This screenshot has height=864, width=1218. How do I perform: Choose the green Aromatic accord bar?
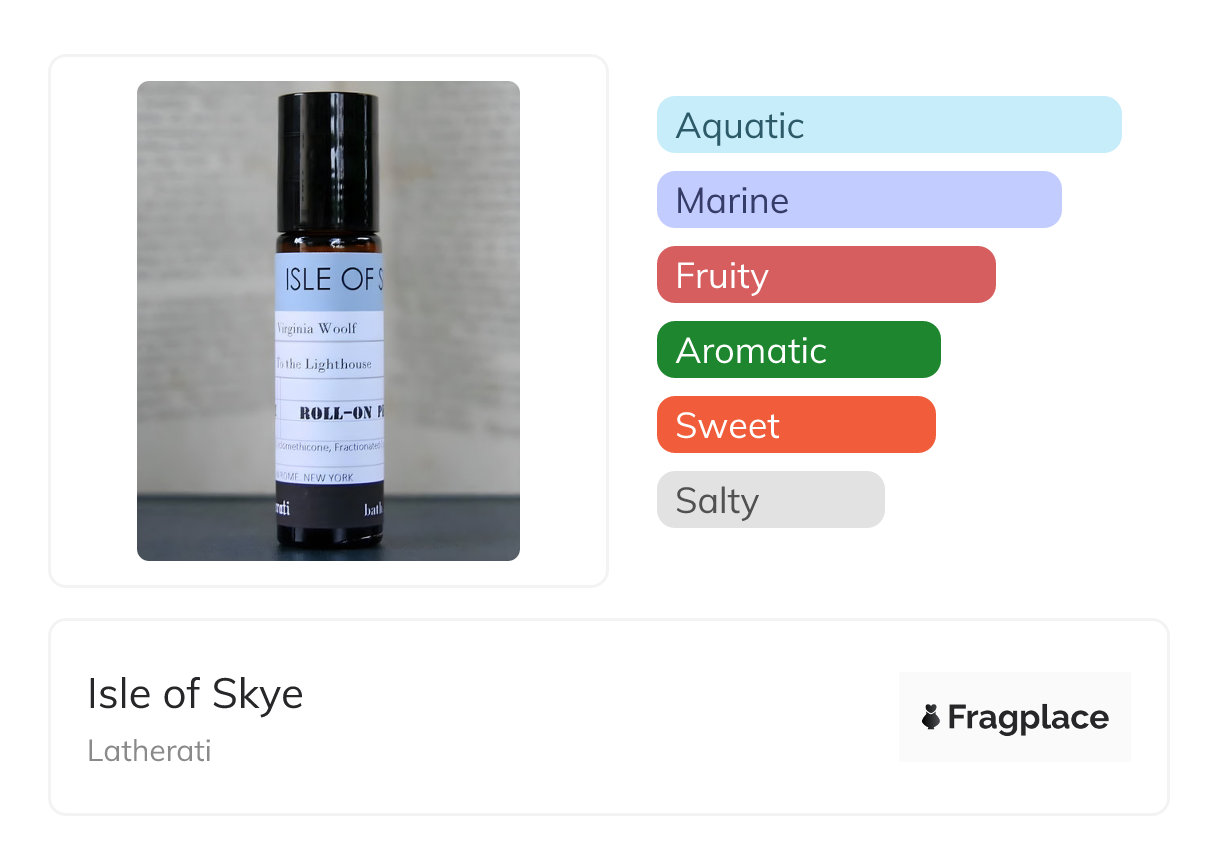pyautogui.click(x=798, y=350)
